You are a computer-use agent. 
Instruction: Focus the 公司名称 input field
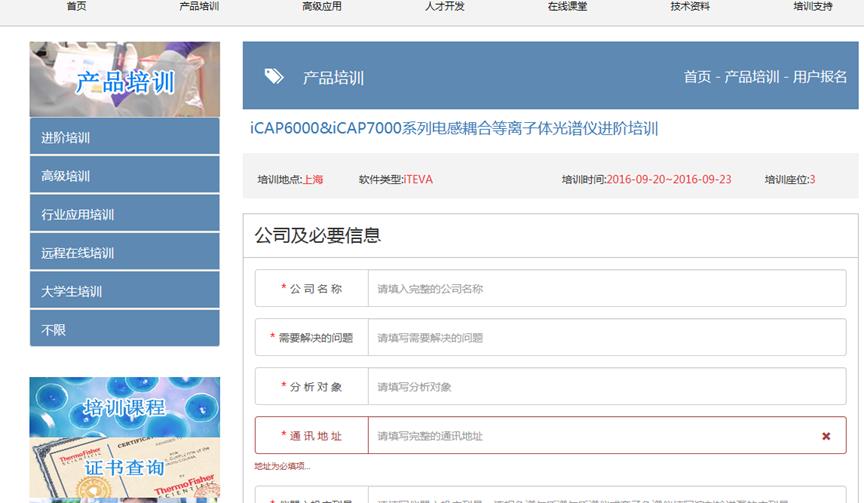[607, 288]
